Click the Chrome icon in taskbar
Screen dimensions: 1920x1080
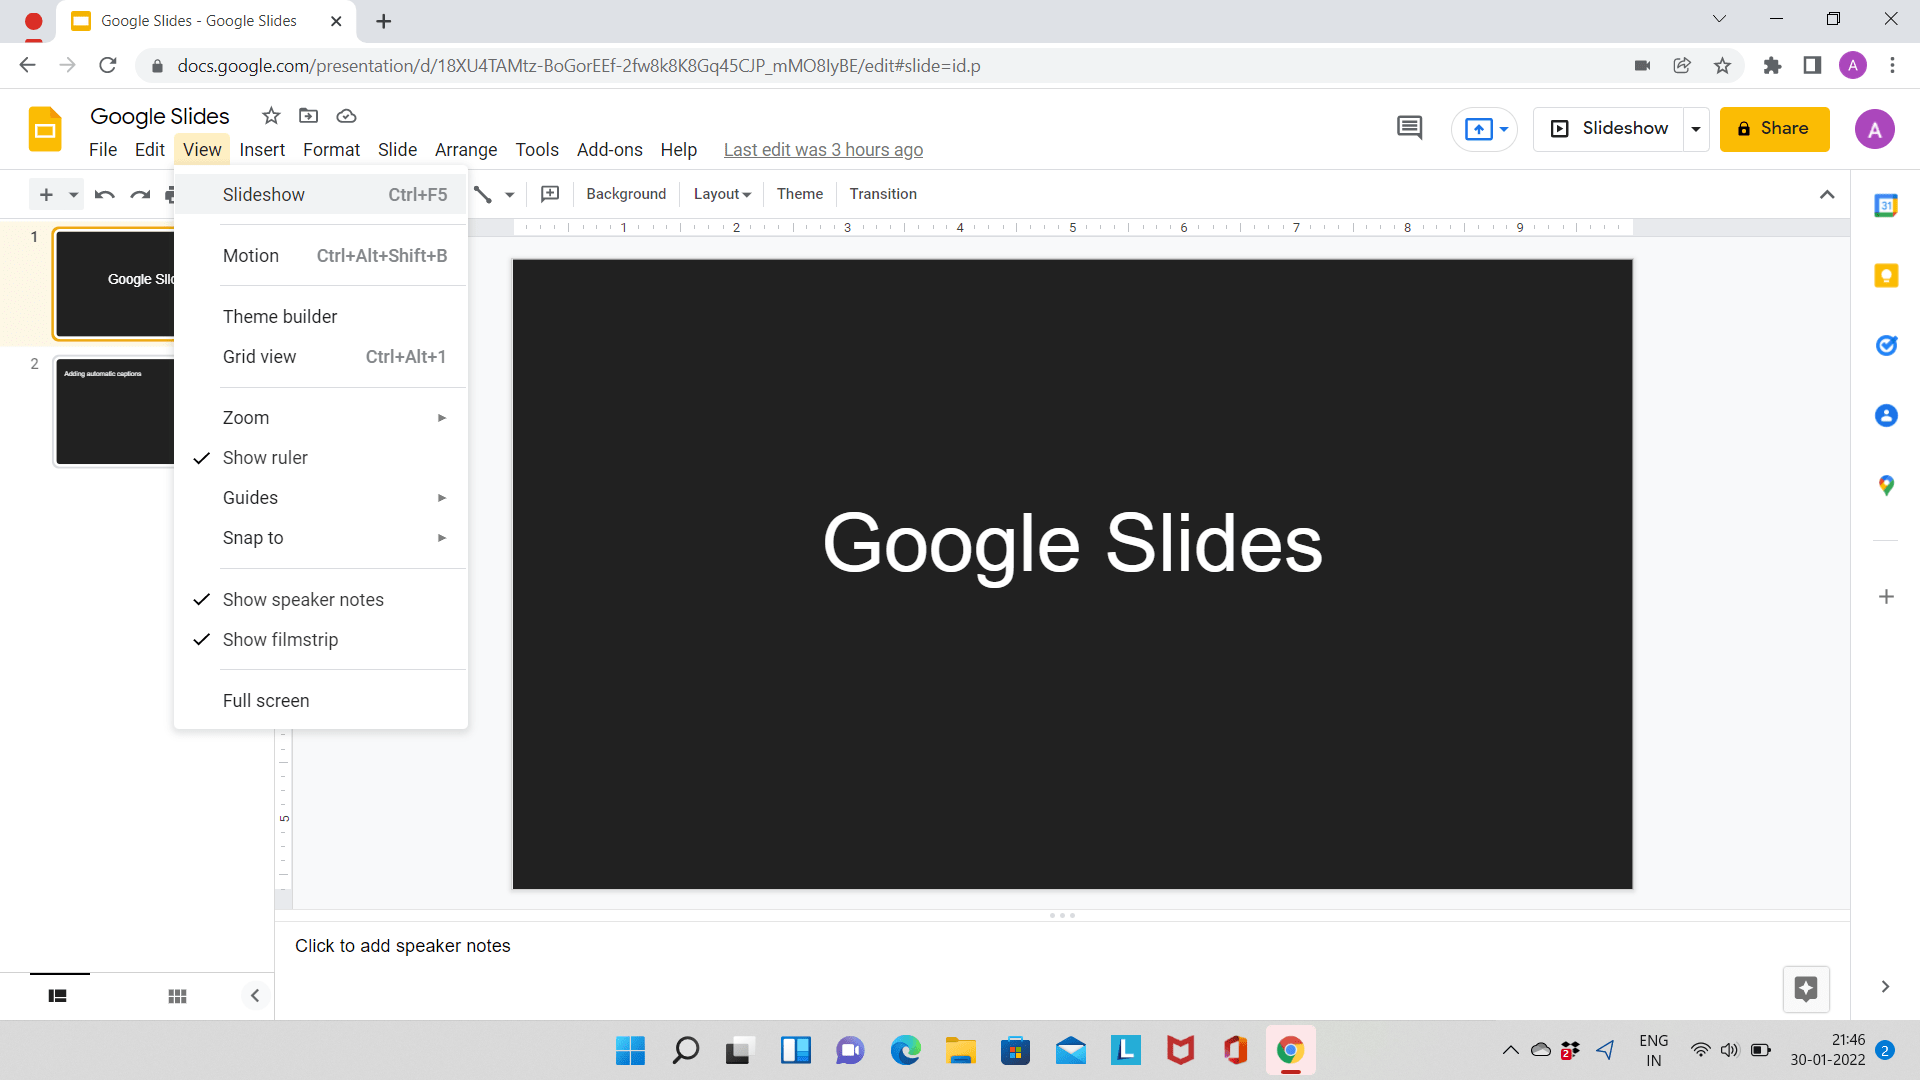pos(1290,1050)
